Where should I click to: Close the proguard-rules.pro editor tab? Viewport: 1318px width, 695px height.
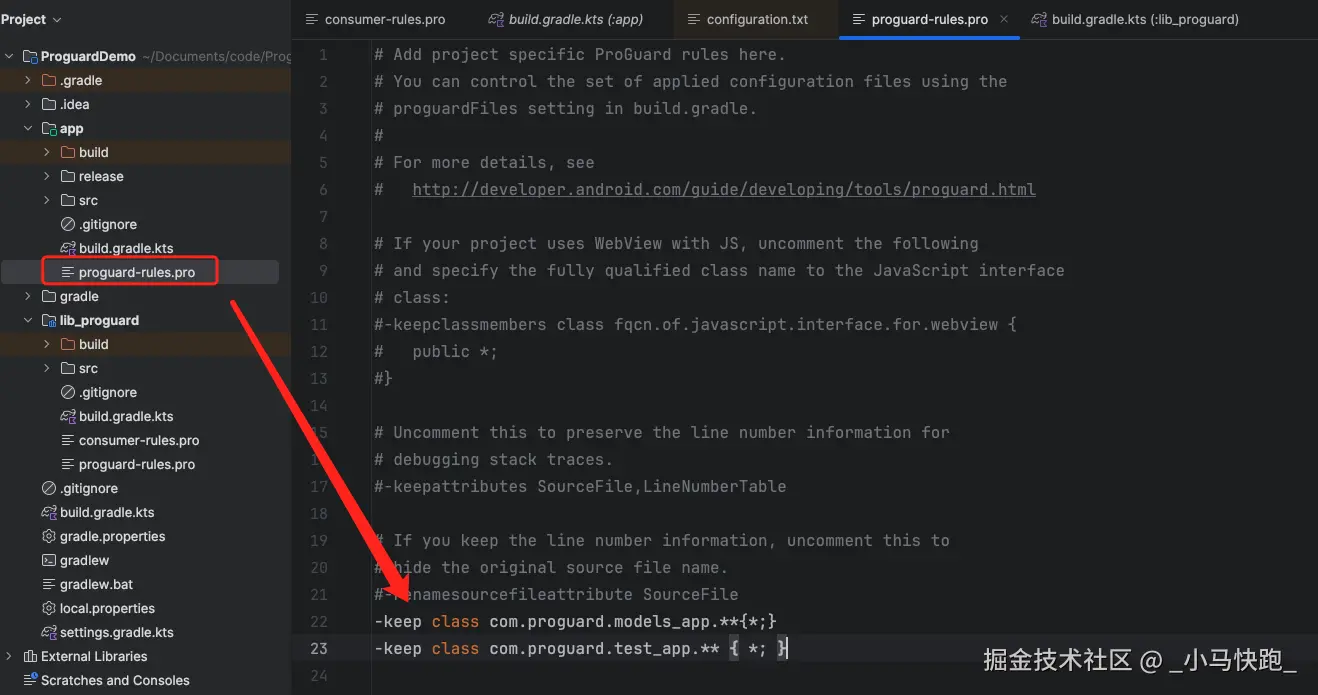[1004, 19]
